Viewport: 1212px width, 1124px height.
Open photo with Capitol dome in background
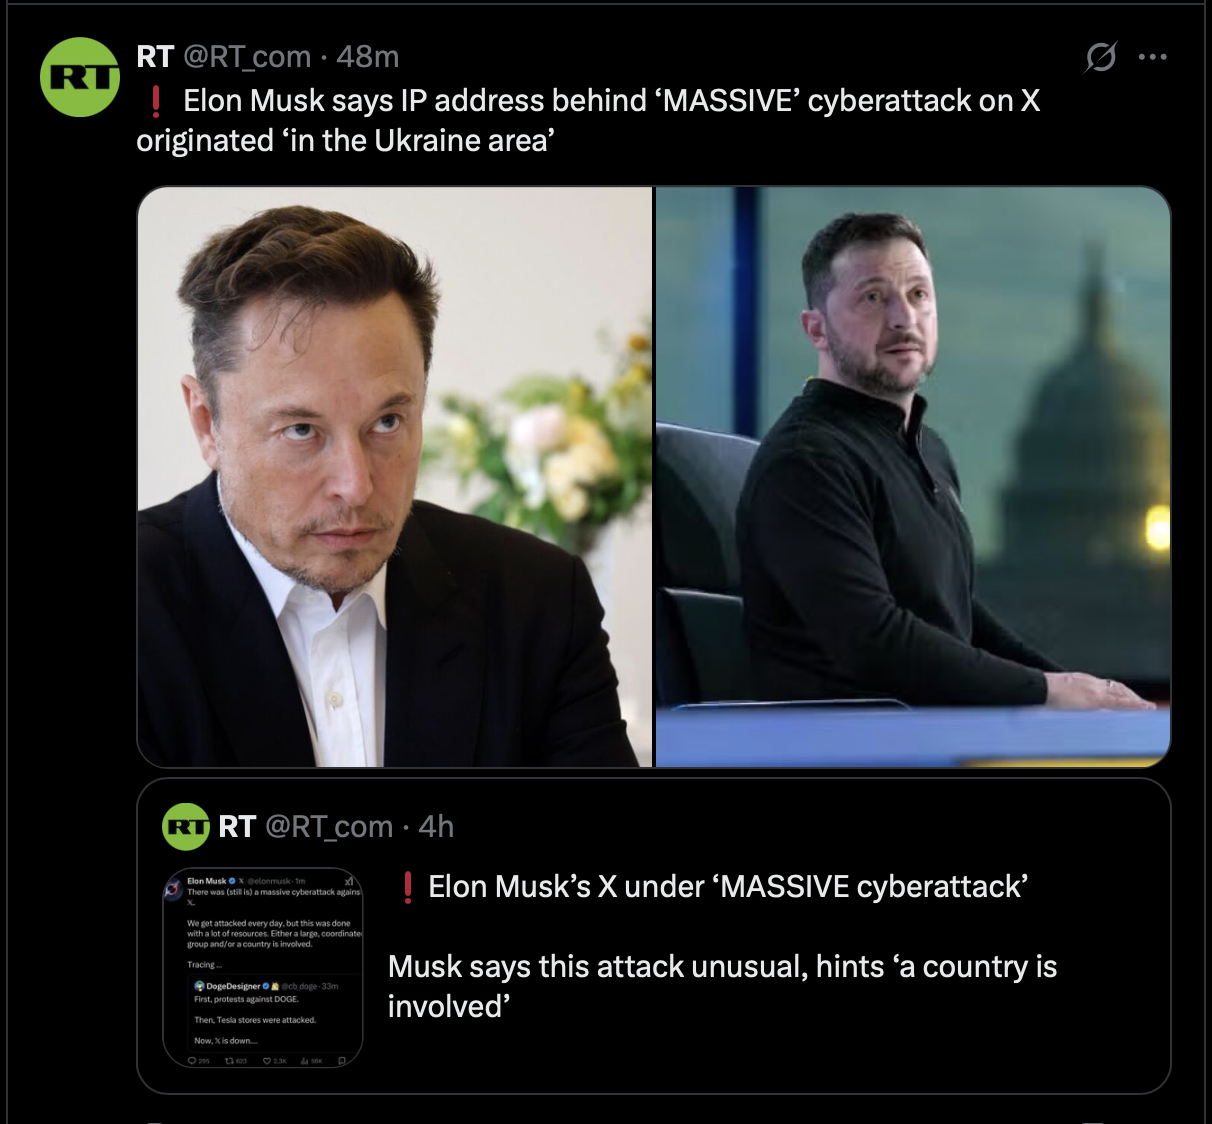pos(913,477)
